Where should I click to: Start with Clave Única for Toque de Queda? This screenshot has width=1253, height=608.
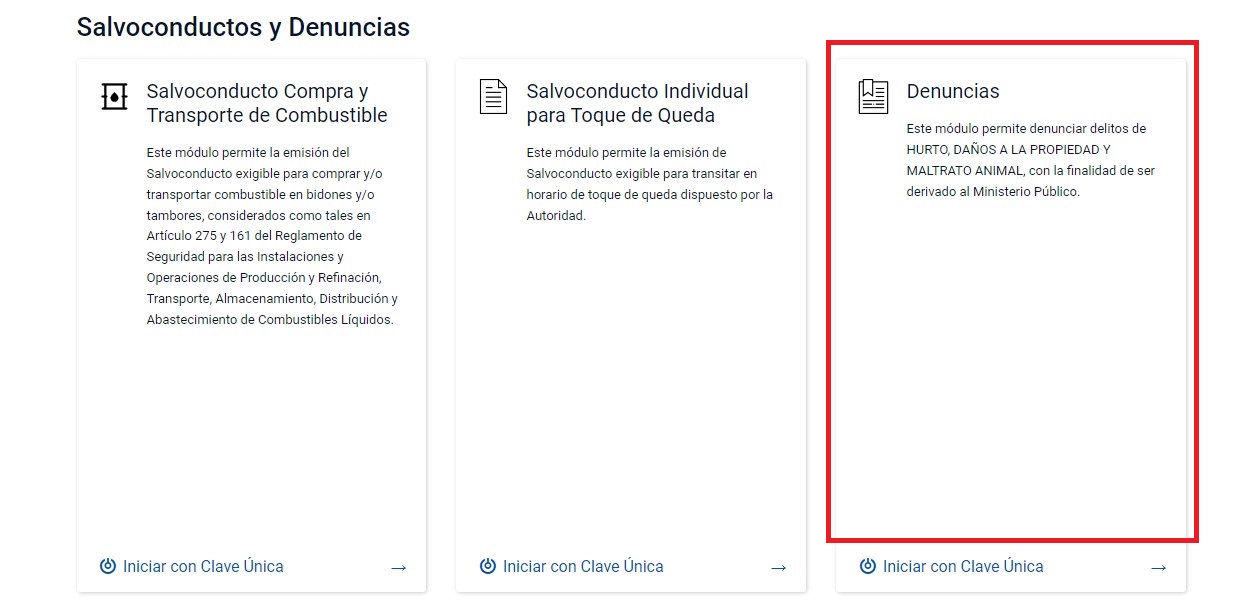[x=583, y=567]
